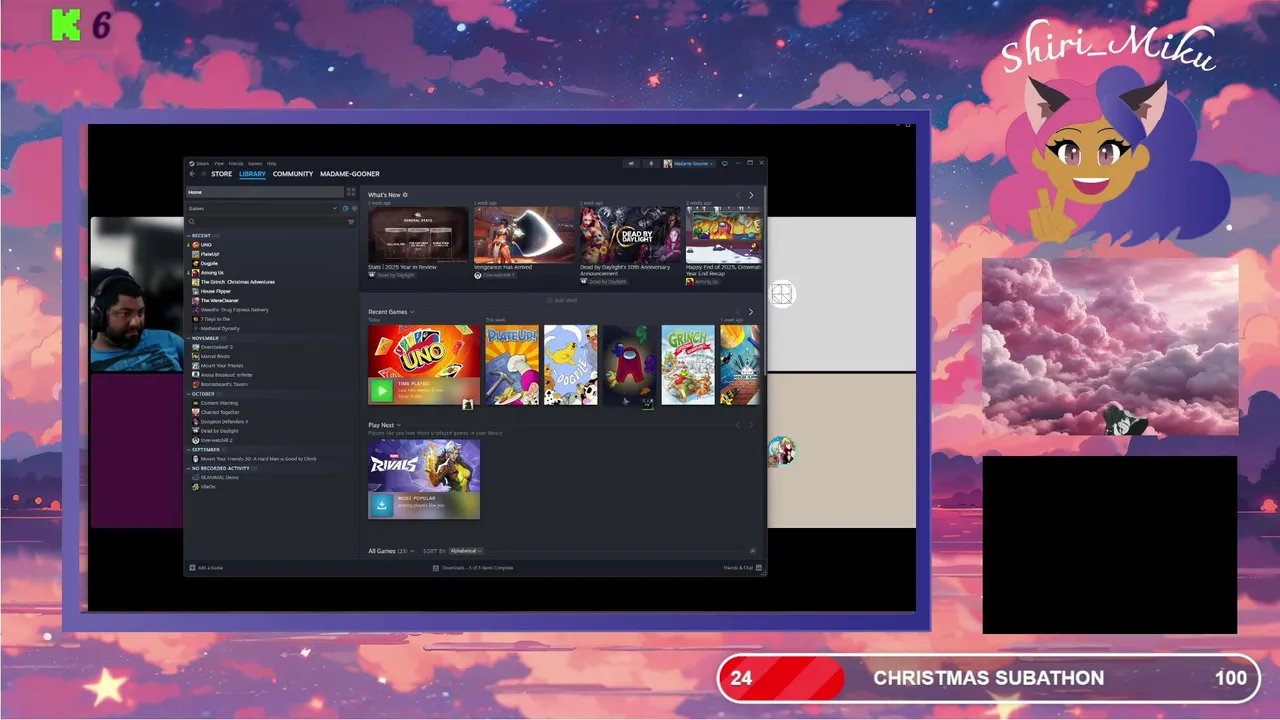Click the scroll-to-top button beside All Games
The height and width of the screenshot is (720, 1280).
pyautogui.click(x=753, y=551)
